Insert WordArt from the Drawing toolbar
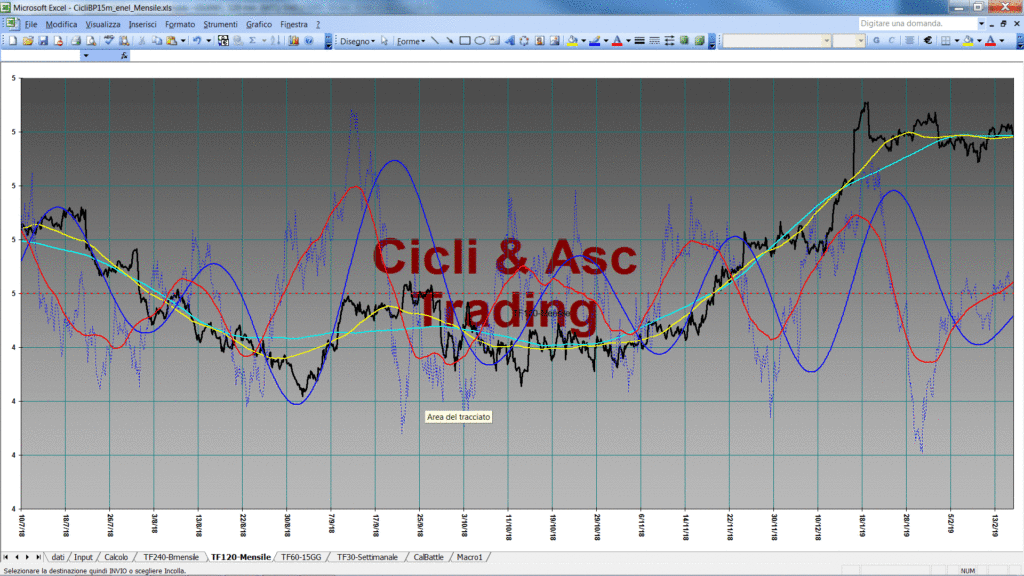Viewport: 1024px width, 576px height. coord(509,40)
